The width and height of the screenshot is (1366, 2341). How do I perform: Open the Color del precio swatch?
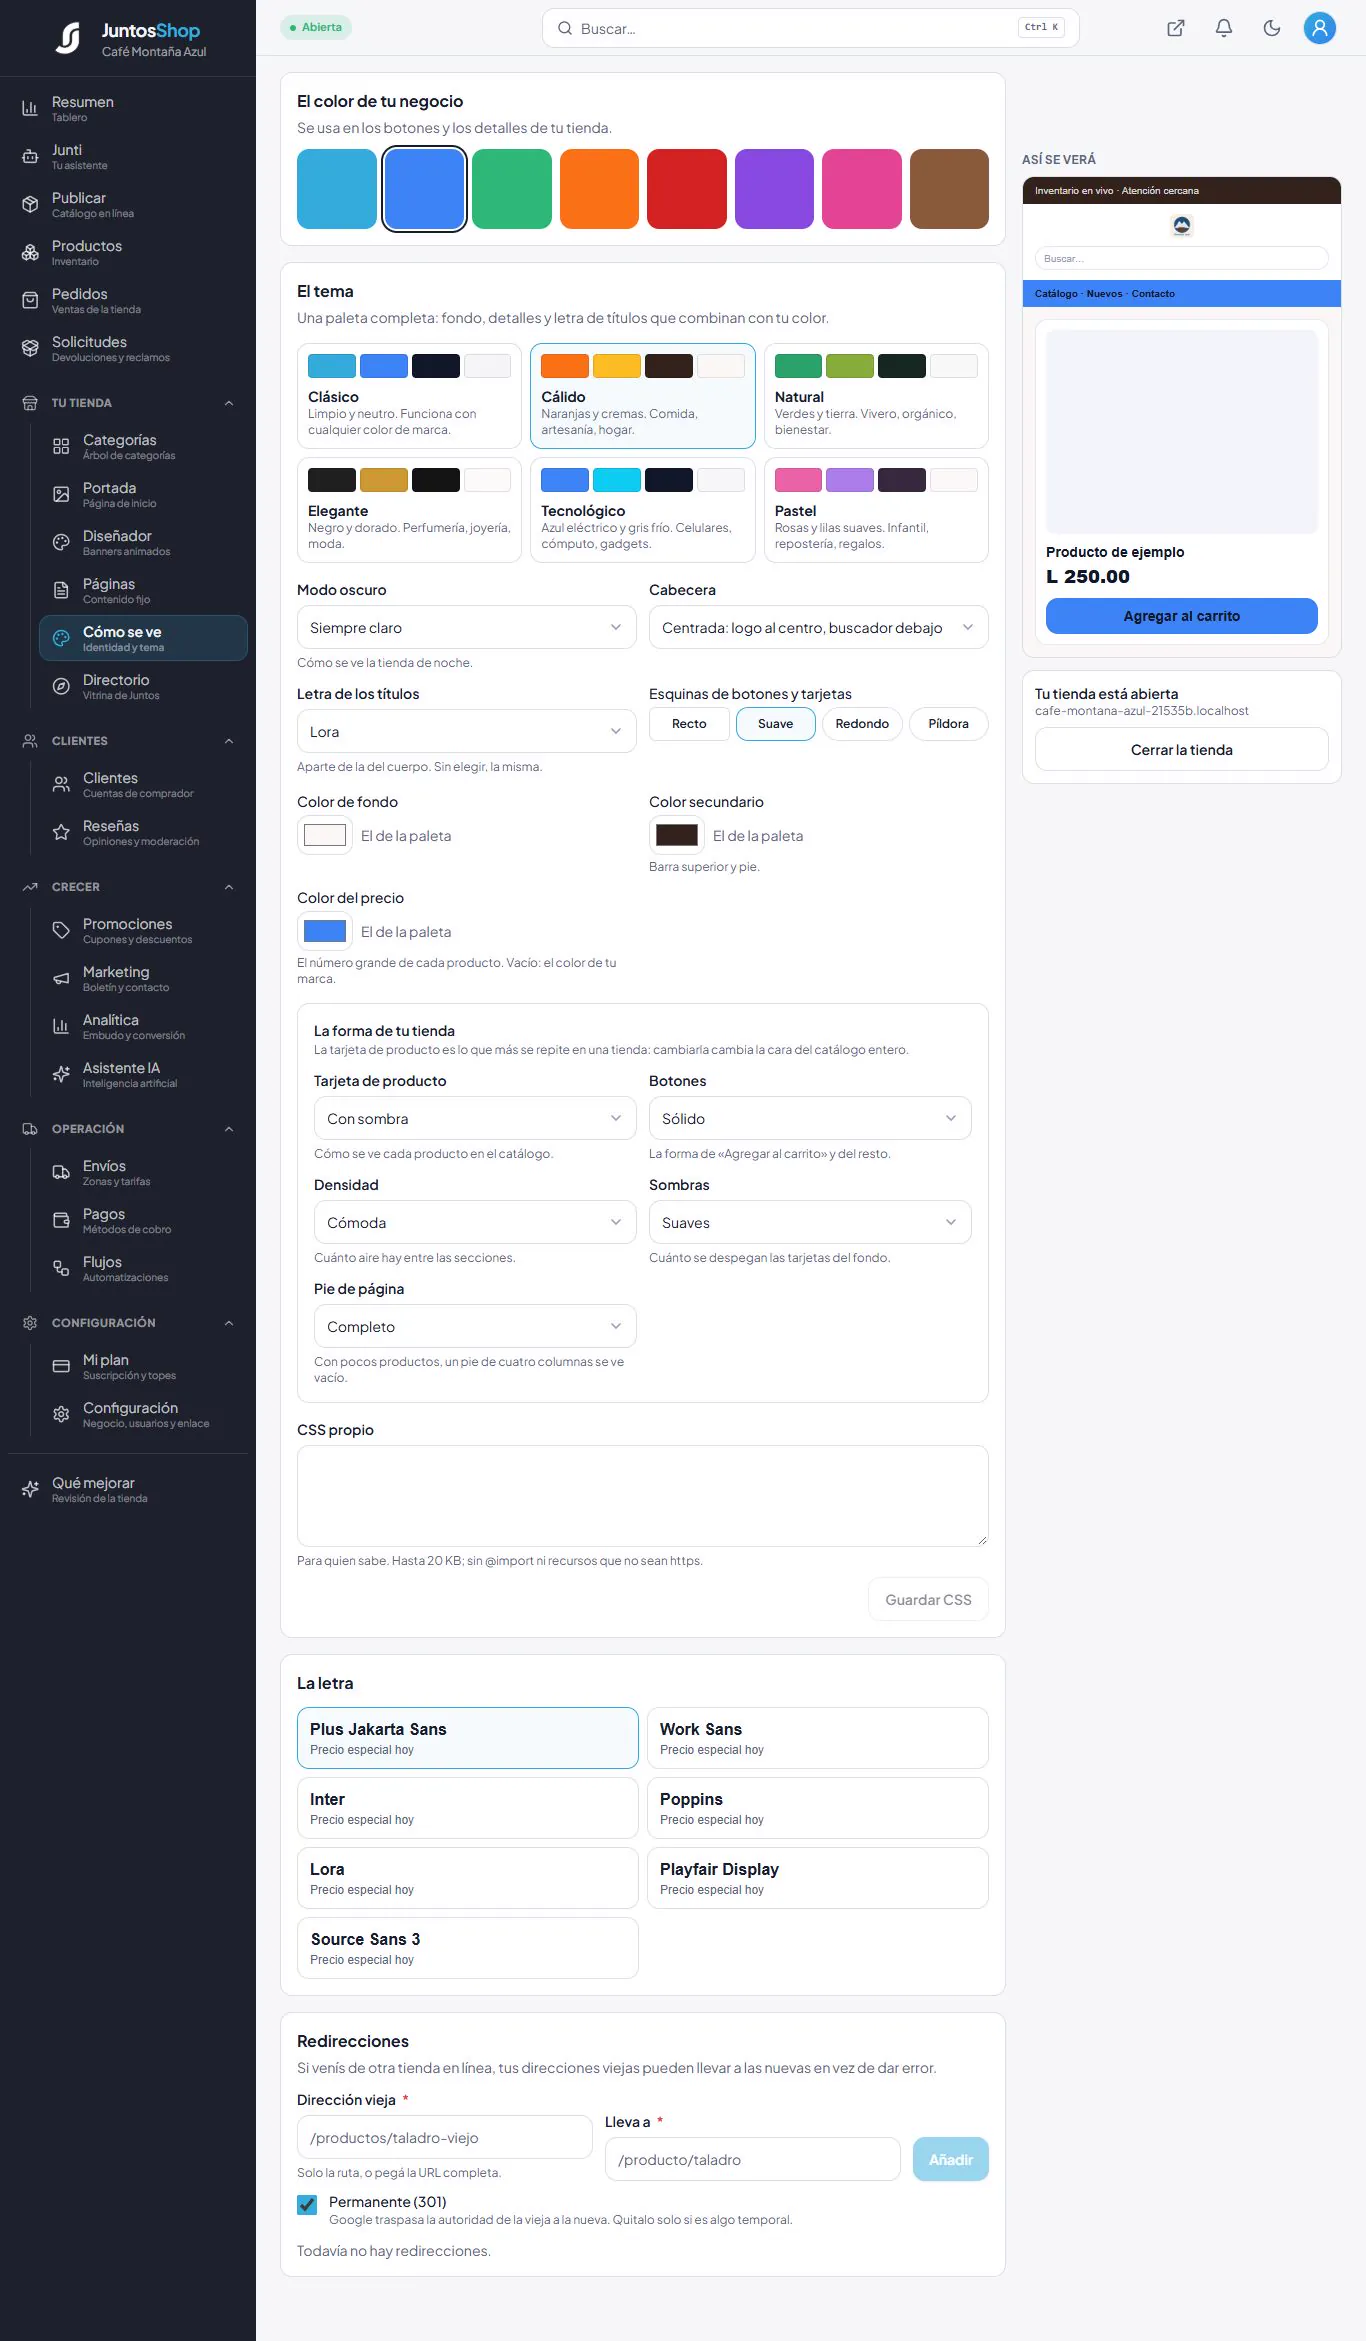click(x=325, y=931)
